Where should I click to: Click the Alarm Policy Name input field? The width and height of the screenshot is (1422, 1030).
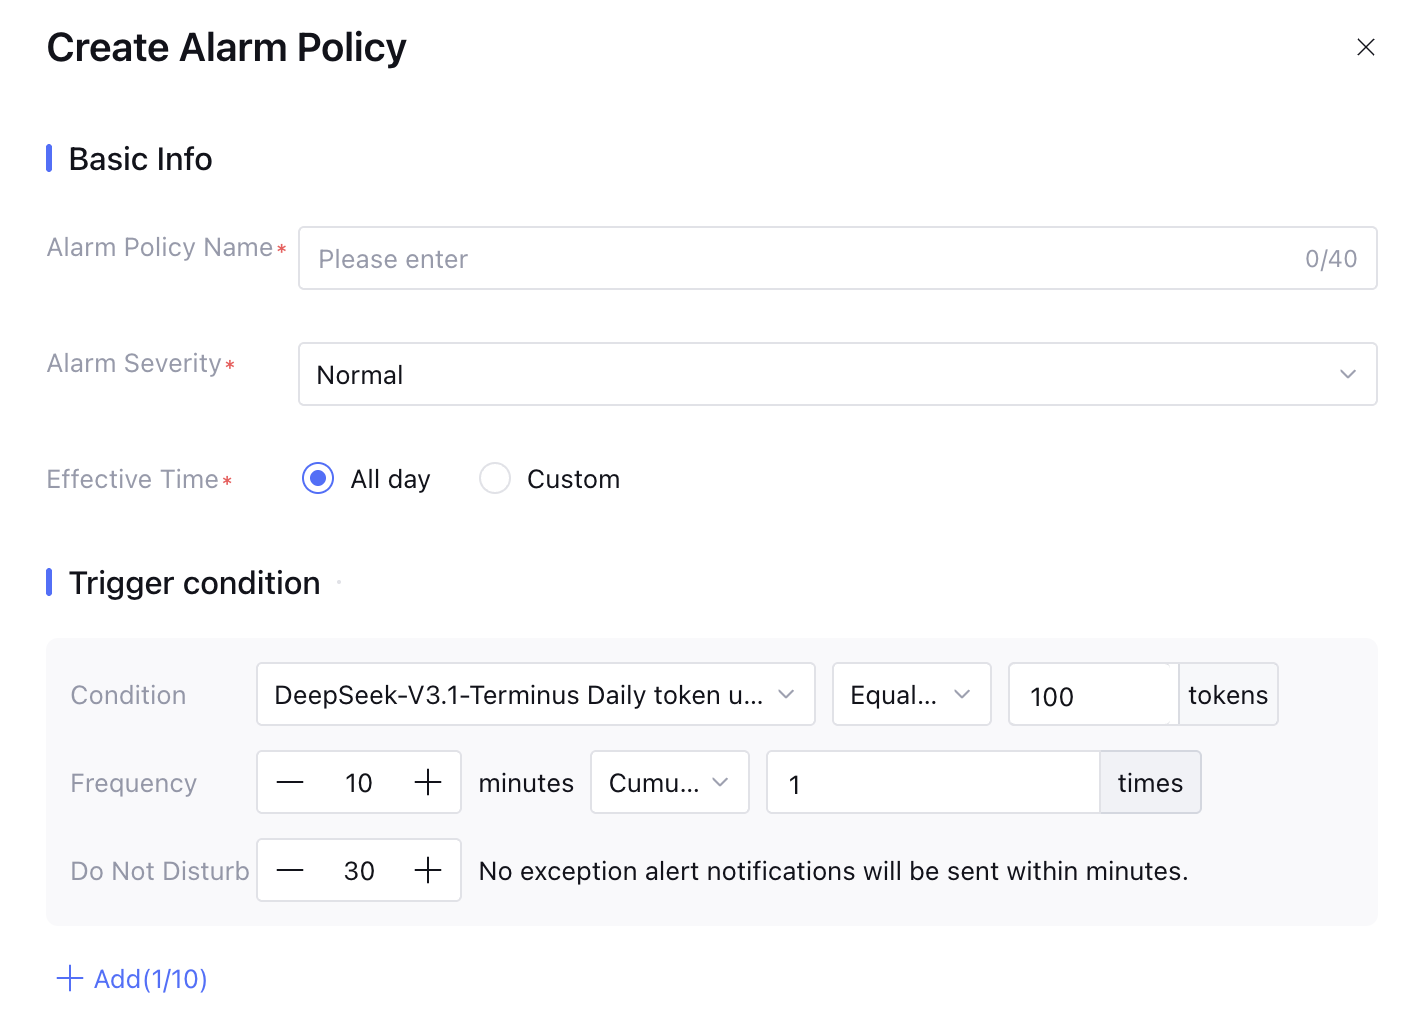800,259
